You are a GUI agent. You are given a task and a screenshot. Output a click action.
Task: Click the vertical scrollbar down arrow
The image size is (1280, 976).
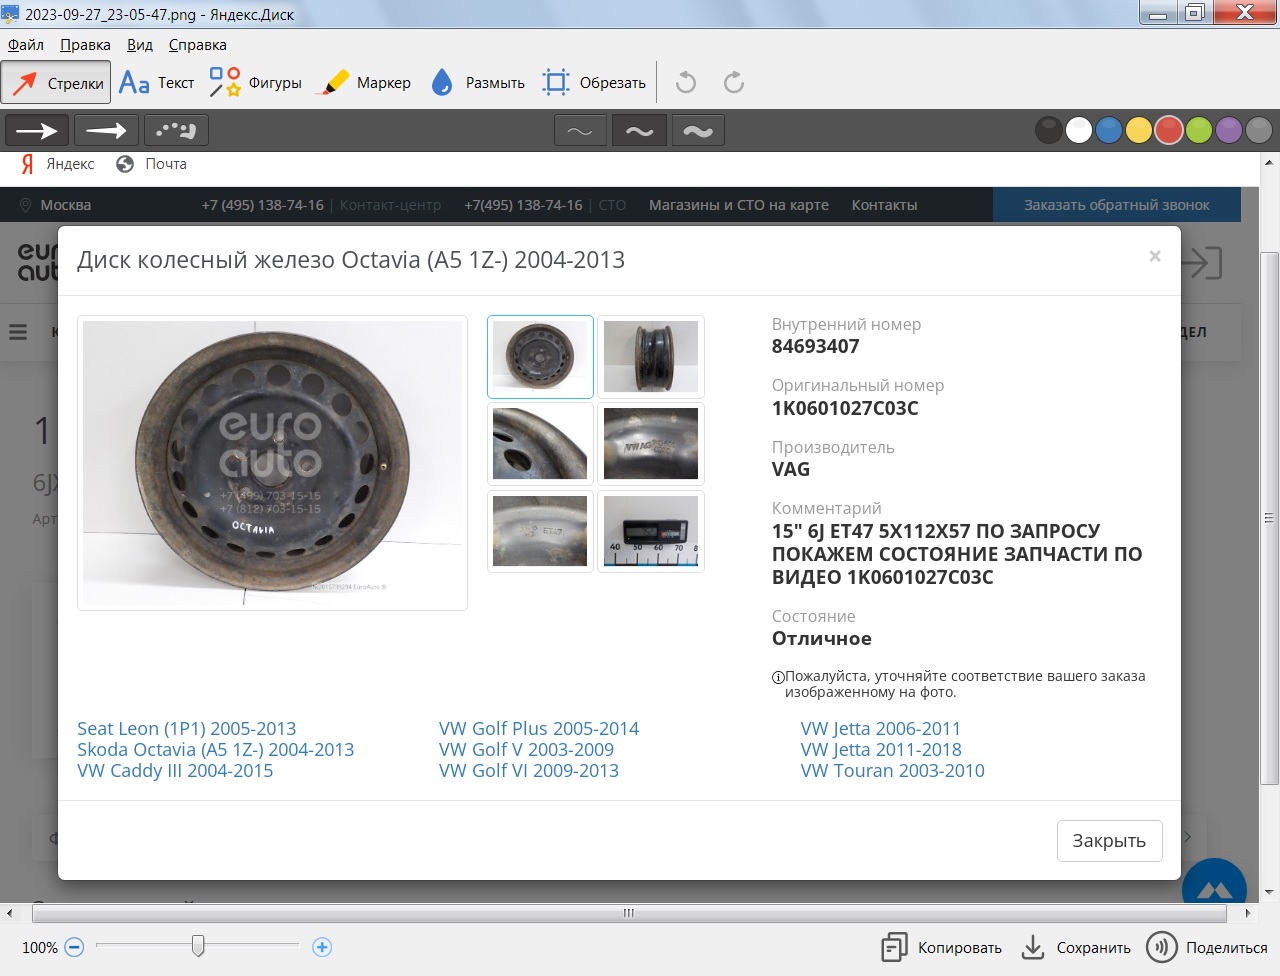click(x=1269, y=892)
